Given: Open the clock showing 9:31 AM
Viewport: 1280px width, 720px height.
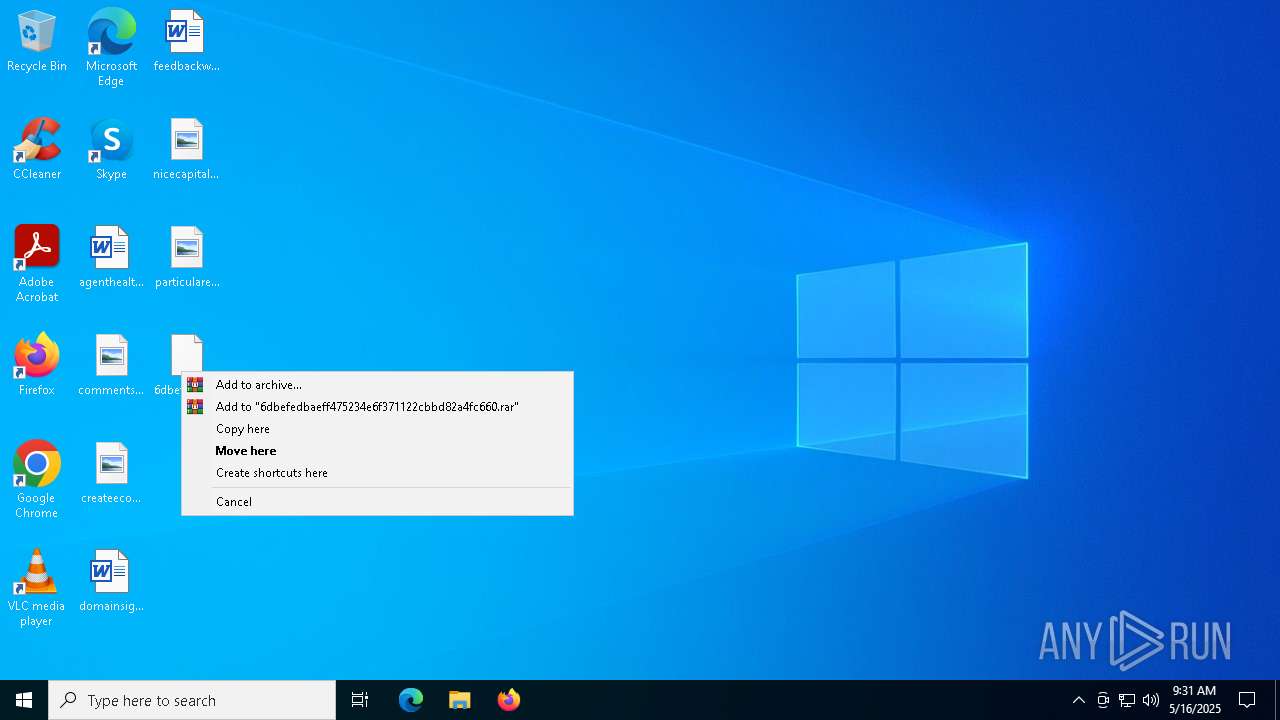Looking at the screenshot, I should point(1195,700).
